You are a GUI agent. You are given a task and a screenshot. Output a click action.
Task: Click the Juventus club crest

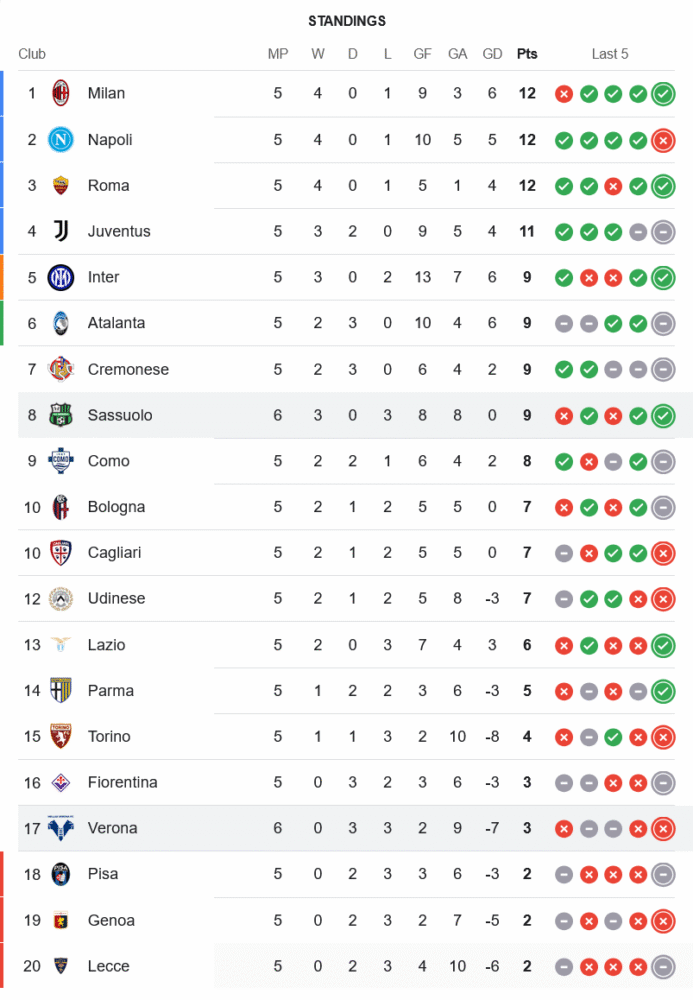pyautogui.click(x=61, y=231)
